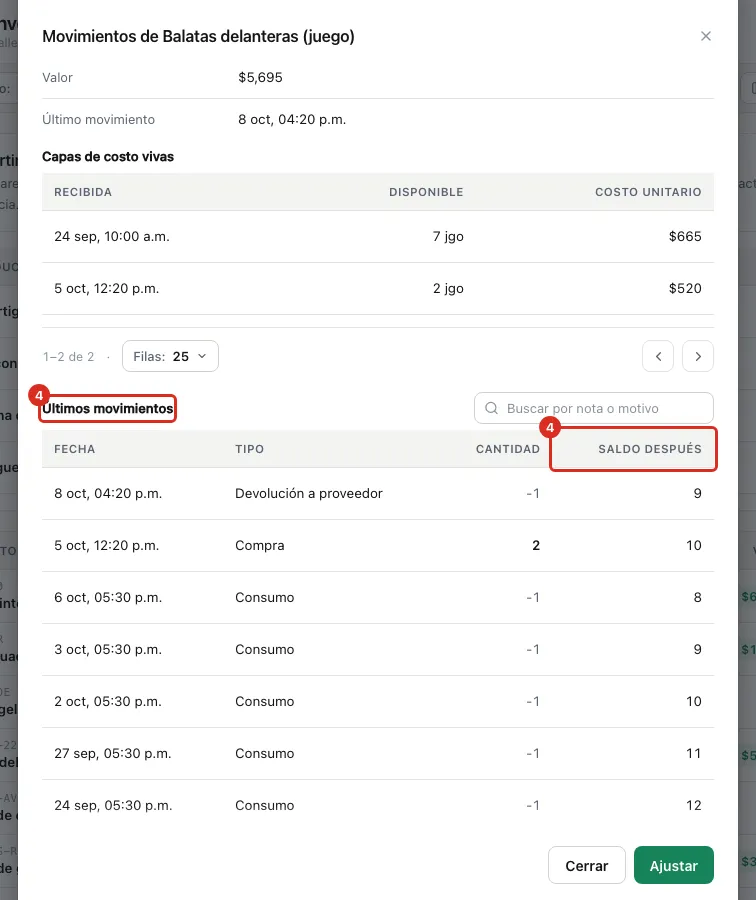Image resolution: width=756 pixels, height=900 pixels.
Task: Click the 2 jgo available quantity
Action: pos(448,288)
